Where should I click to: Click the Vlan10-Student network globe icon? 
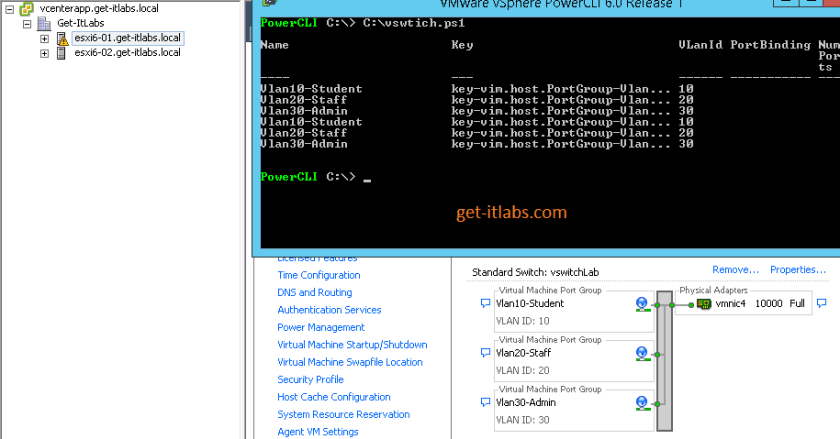pos(642,304)
